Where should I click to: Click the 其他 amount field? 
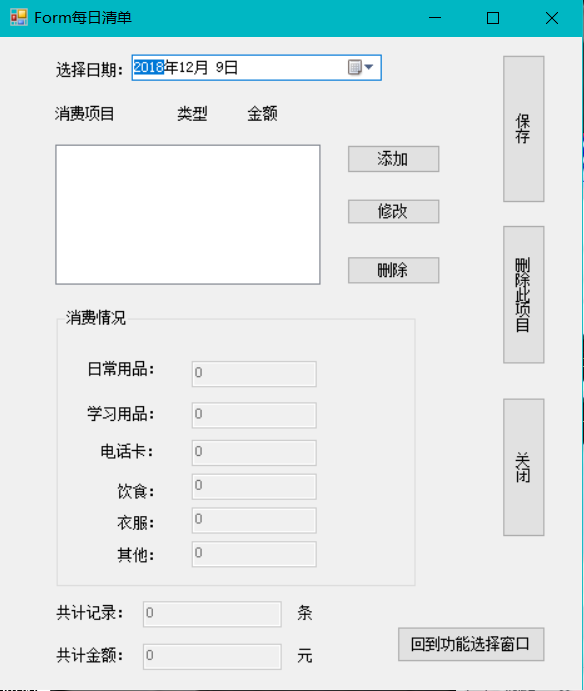[254, 554]
